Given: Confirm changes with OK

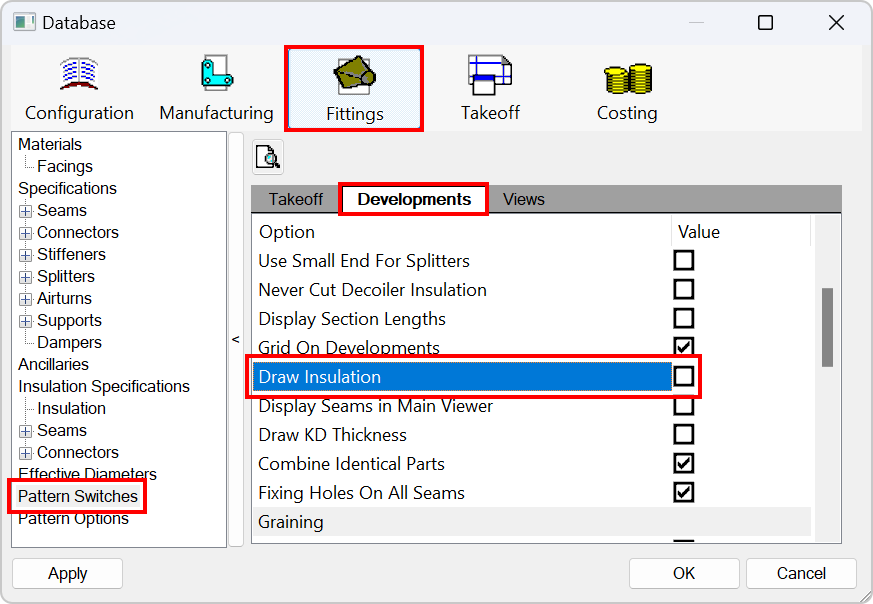Looking at the screenshot, I should pyautogui.click(x=684, y=573).
